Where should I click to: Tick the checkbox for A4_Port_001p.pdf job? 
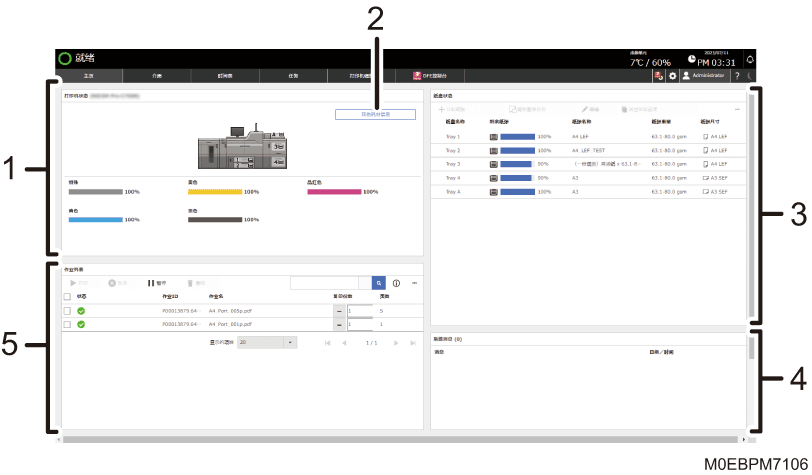(x=67, y=324)
